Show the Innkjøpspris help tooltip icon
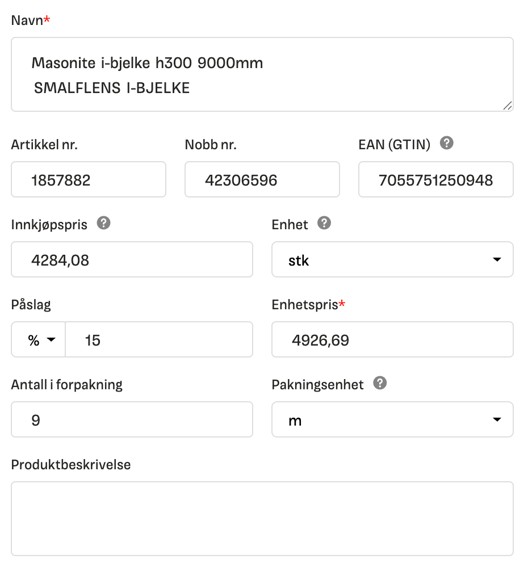The height and width of the screenshot is (572, 528). point(104,223)
